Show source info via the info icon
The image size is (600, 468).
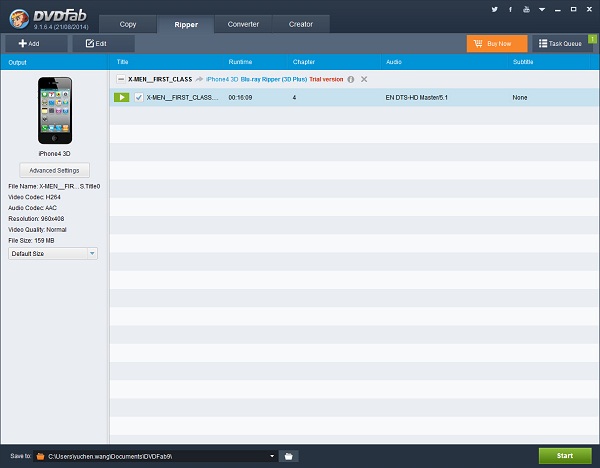pyautogui.click(x=351, y=79)
